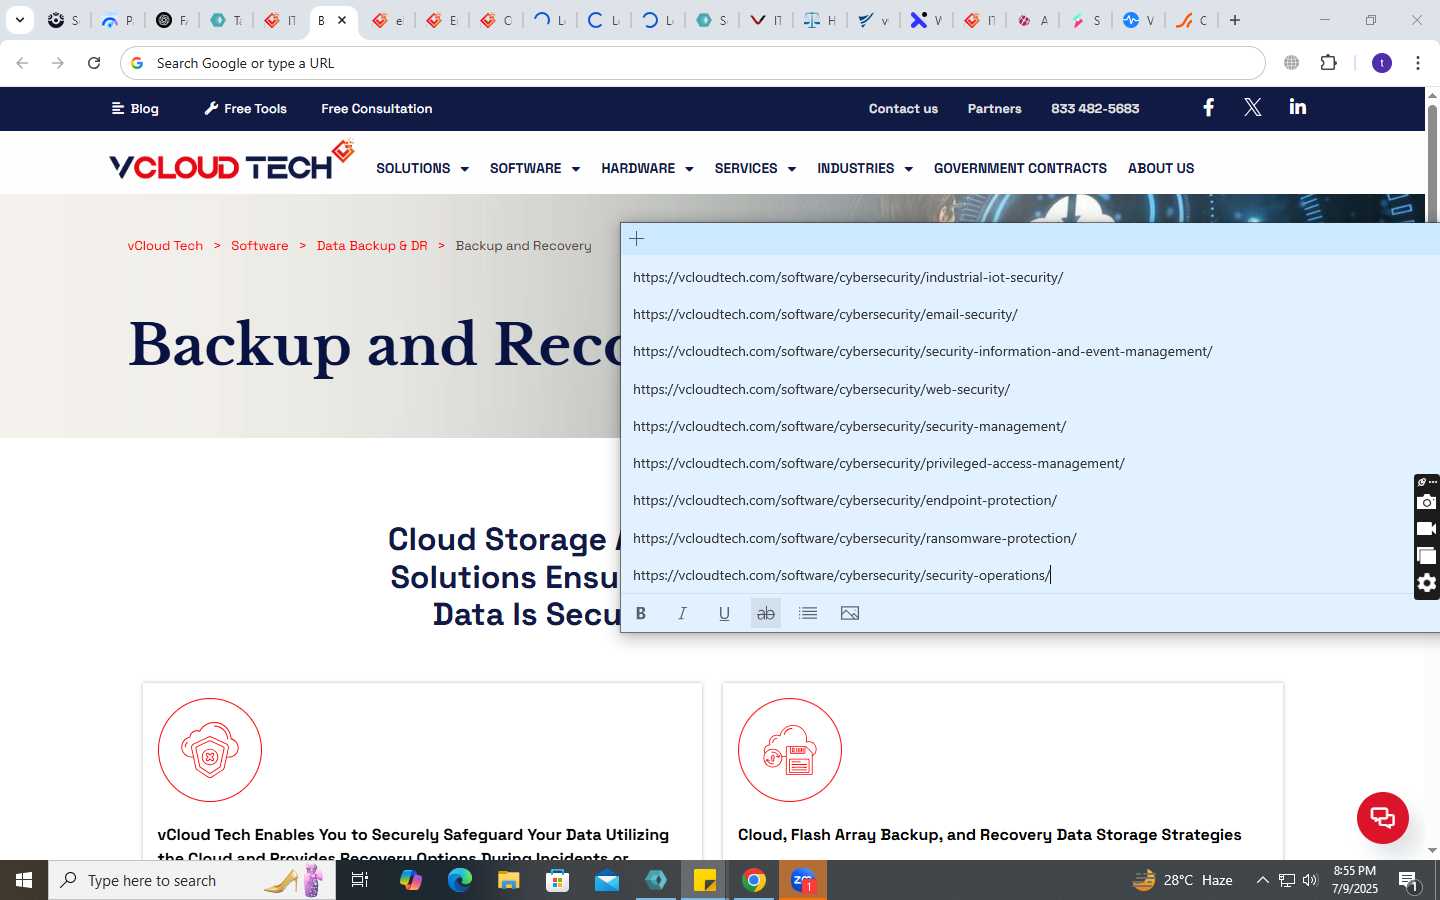
Task: Go to vCloud Tech breadcrumb
Action: [x=165, y=246]
